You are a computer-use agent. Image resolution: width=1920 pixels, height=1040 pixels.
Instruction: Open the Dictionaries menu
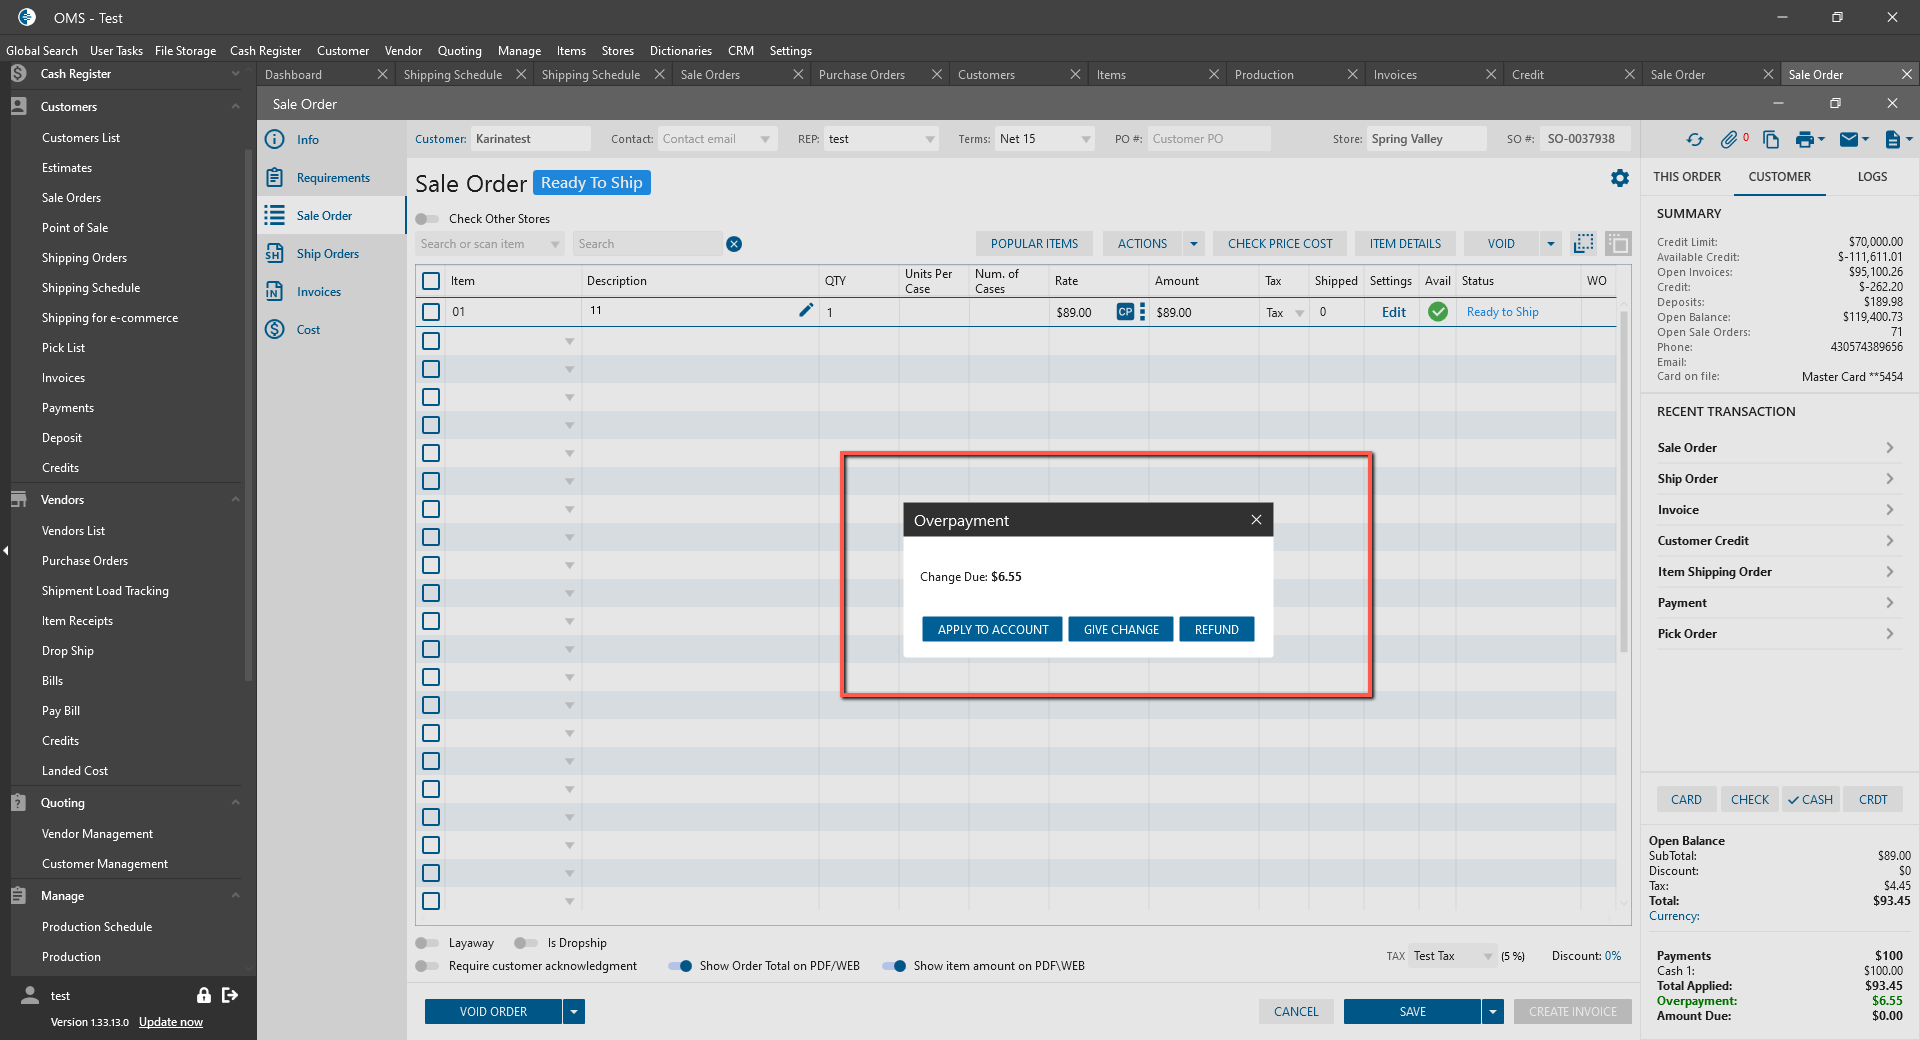tap(680, 51)
